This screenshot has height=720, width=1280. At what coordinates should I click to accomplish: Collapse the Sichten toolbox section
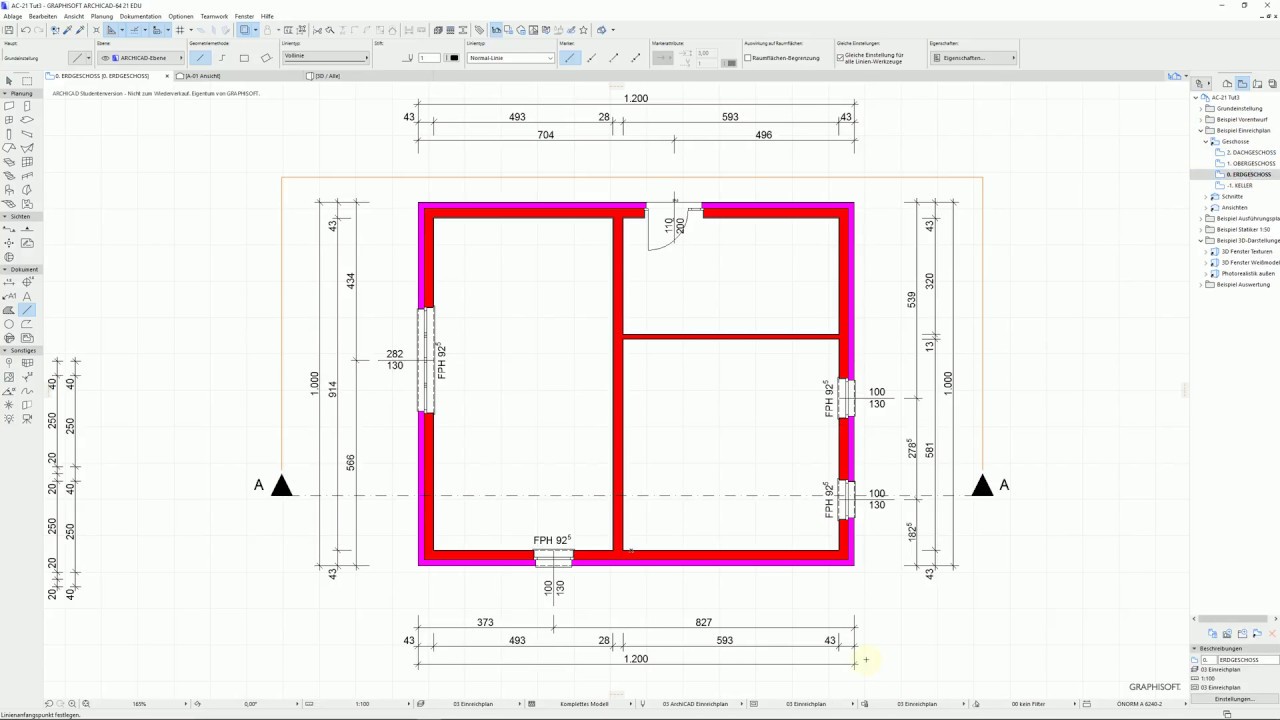pyautogui.click(x=4, y=216)
